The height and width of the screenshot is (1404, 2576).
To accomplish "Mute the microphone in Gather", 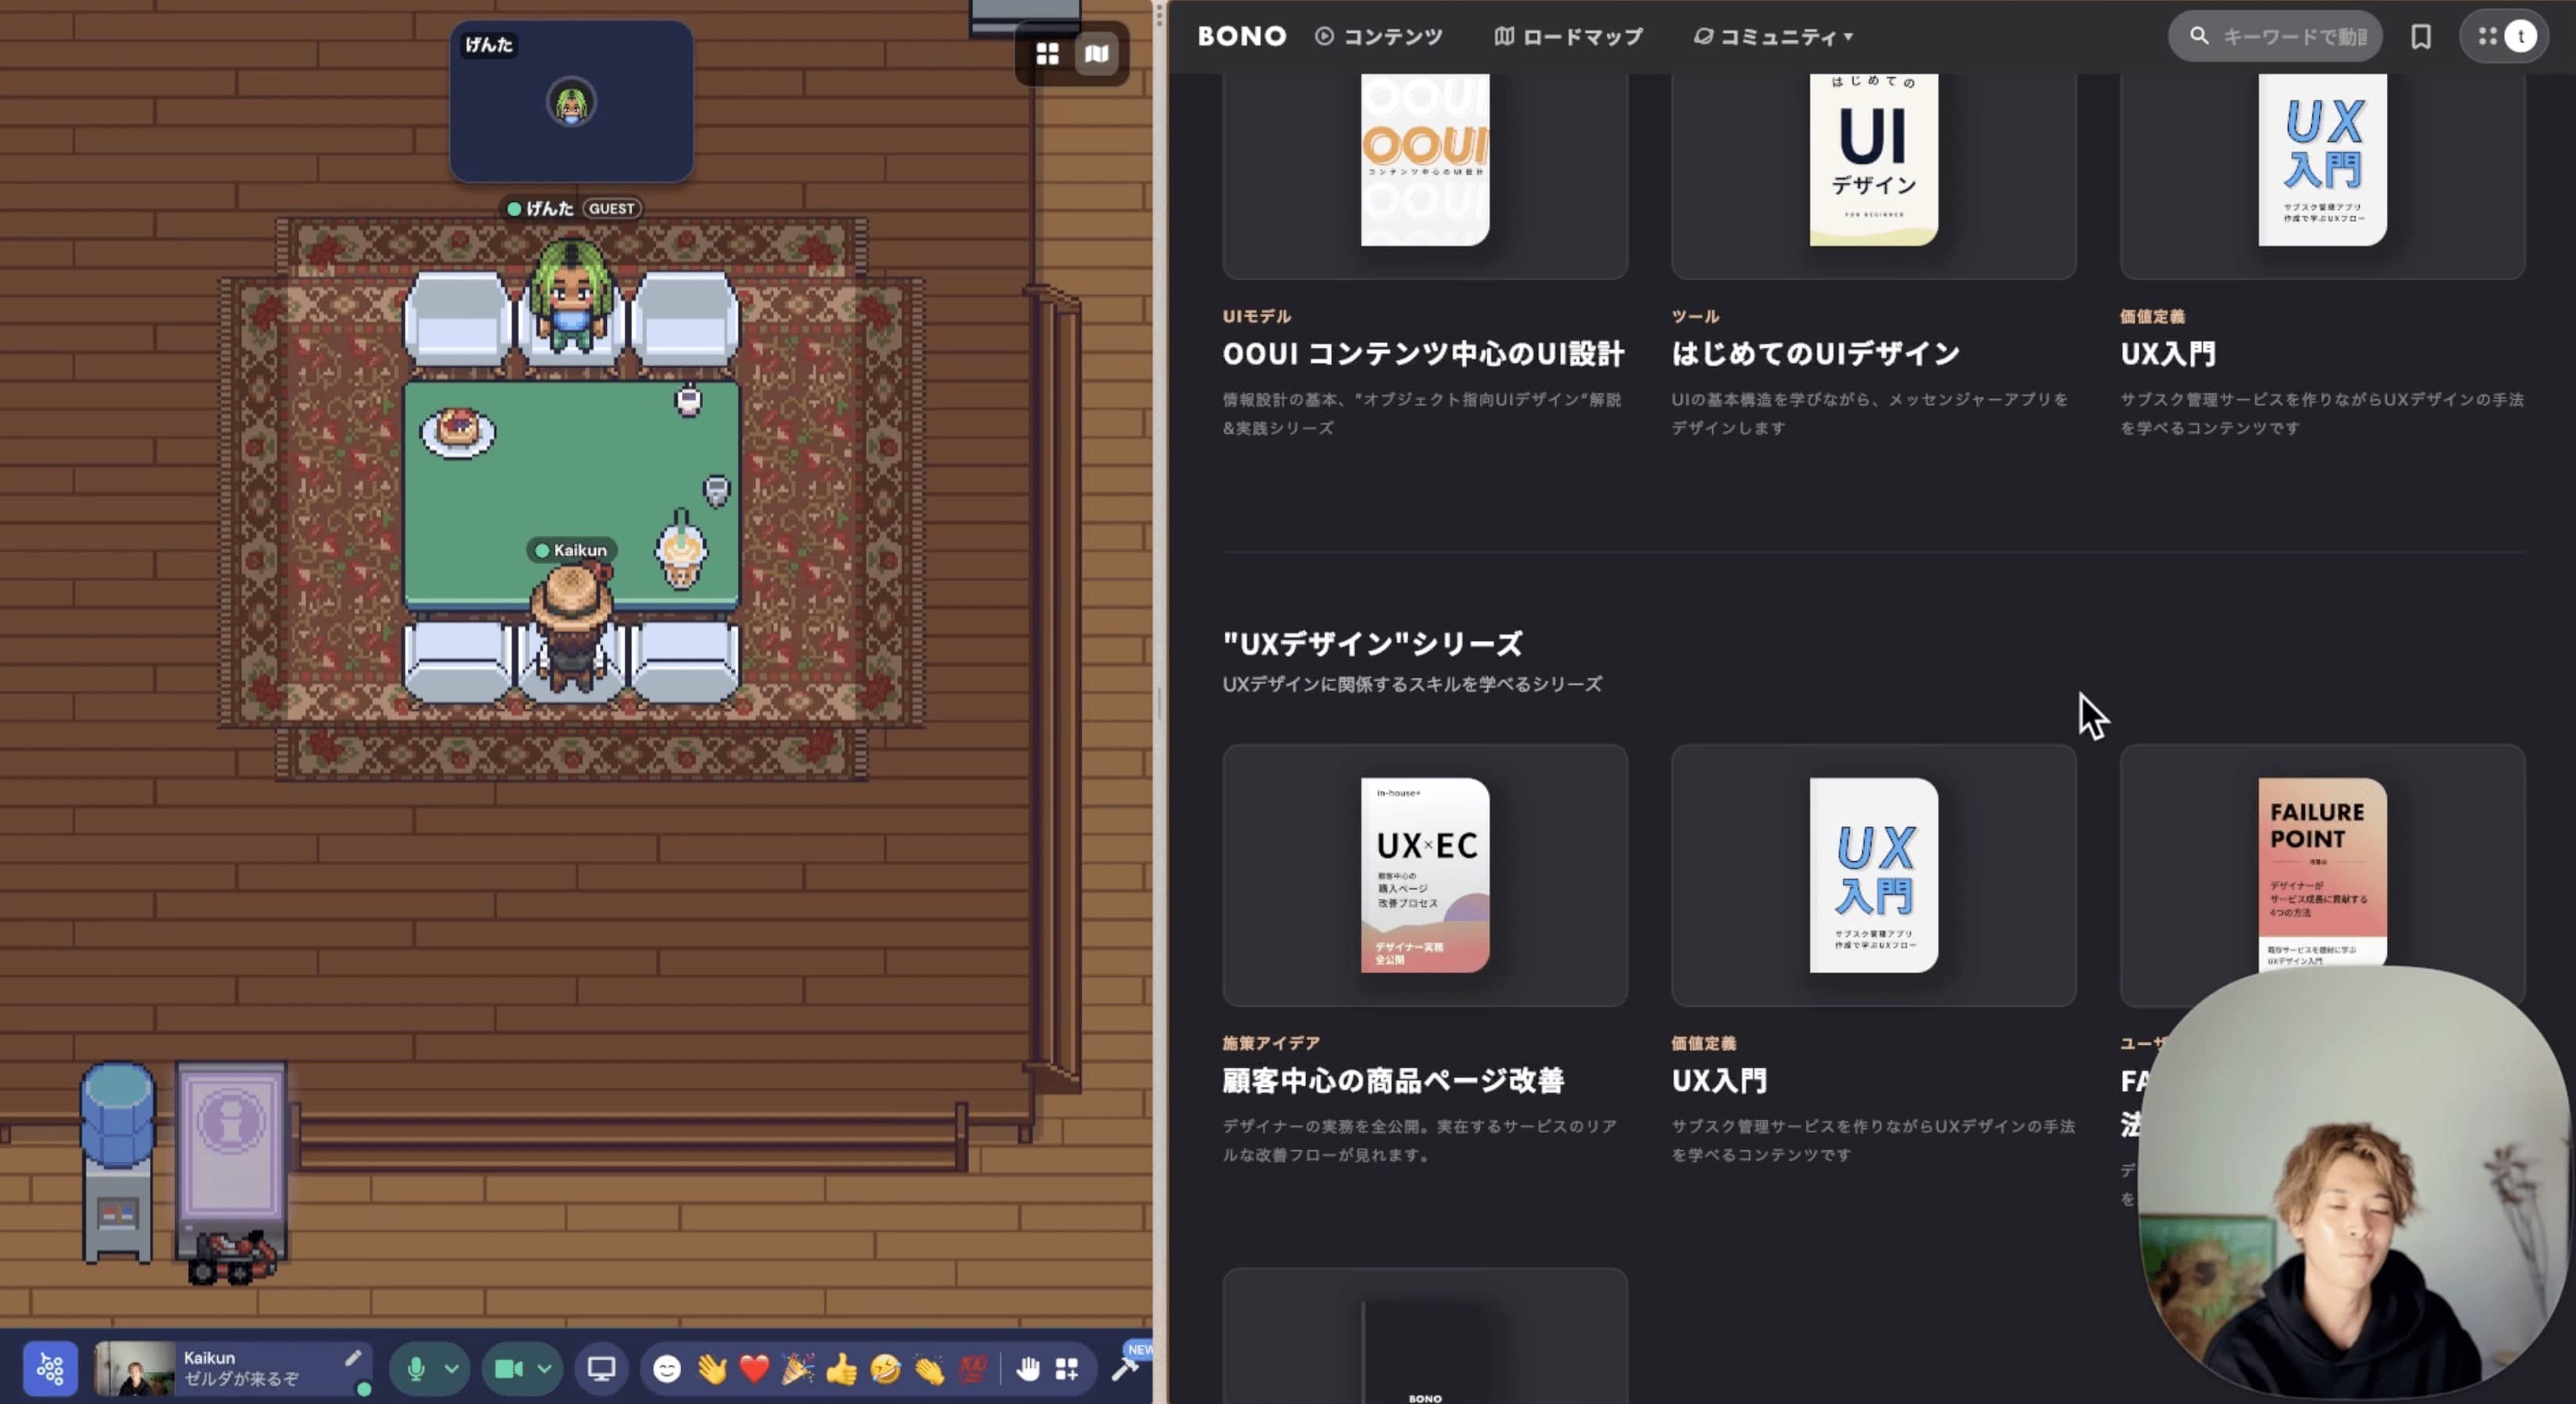I will coord(416,1368).
